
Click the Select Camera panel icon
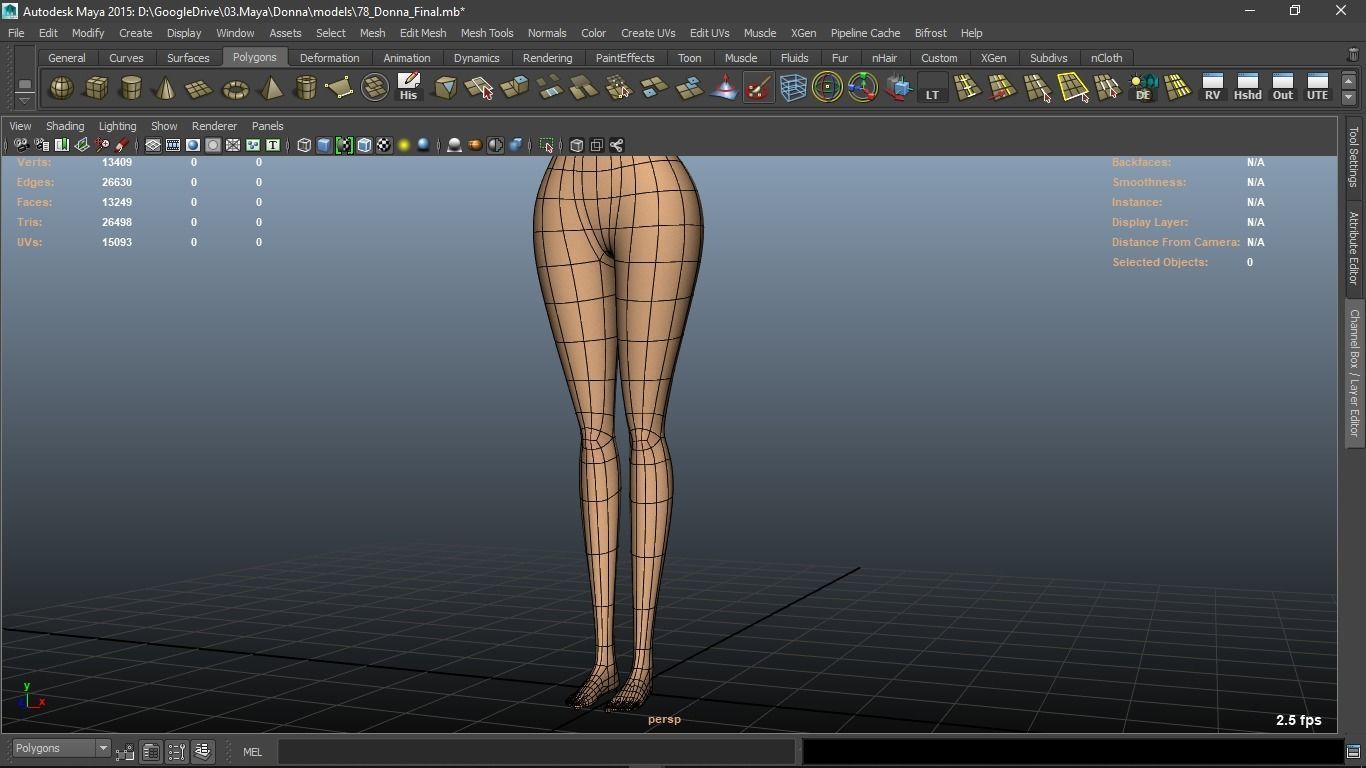(21, 145)
